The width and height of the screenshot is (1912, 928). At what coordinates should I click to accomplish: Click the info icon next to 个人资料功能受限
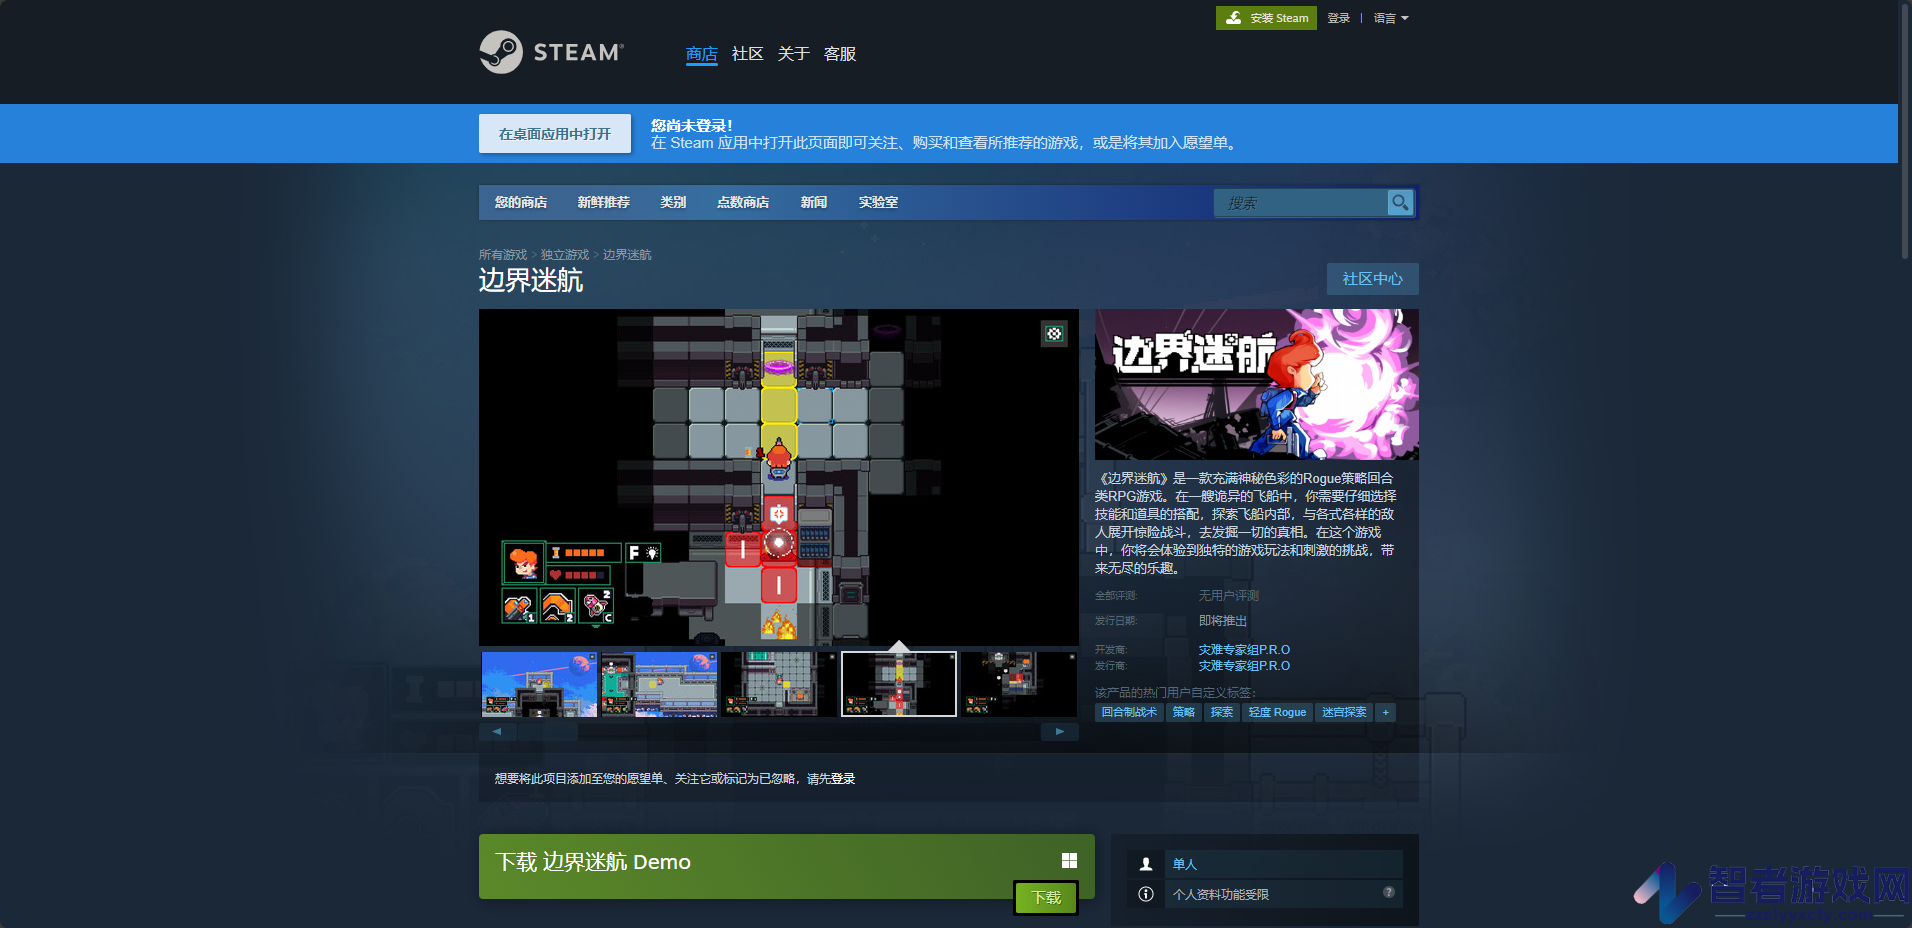pos(1146,894)
